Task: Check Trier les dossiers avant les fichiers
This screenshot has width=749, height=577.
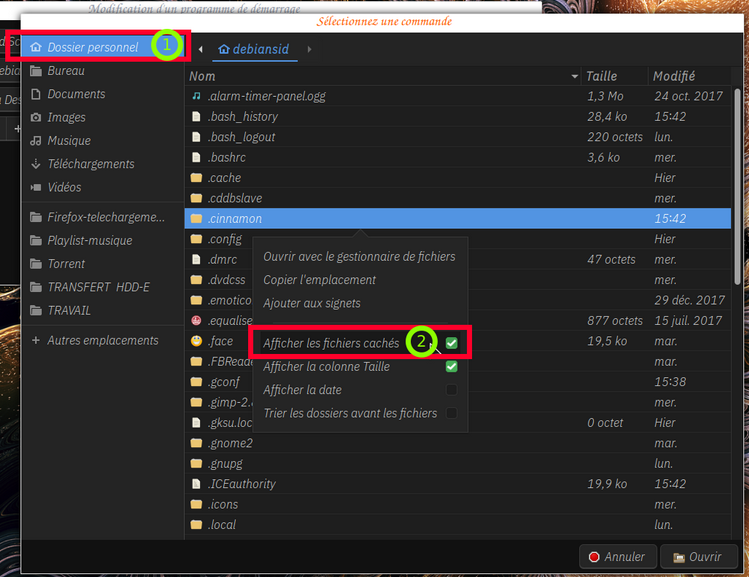Action: (x=452, y=413)
